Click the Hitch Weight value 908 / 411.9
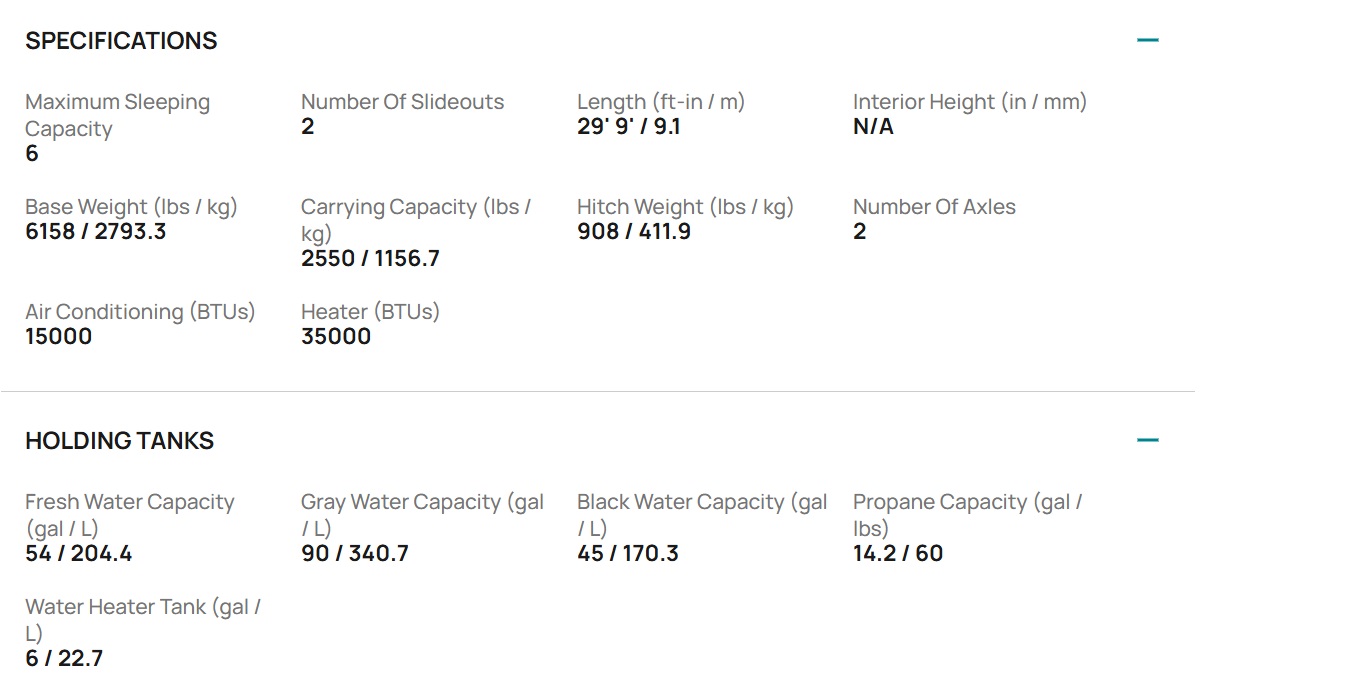Image resolution: width=1349 pixels, height=685 pixels. (634, 232)
